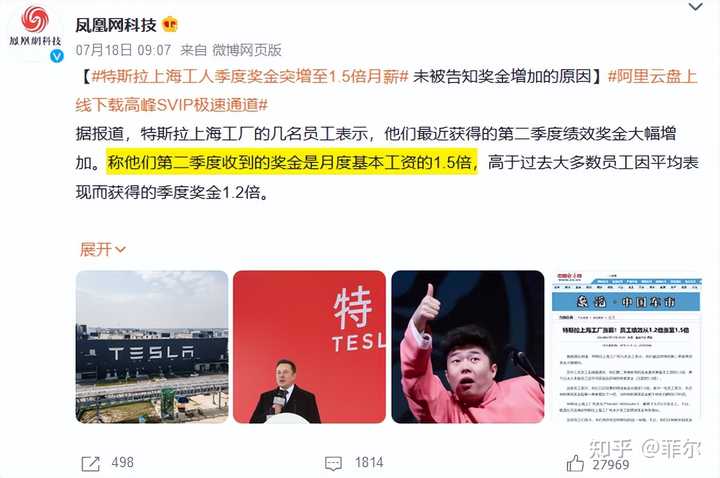
Task: Open the comments speech bubble icon
Action: (x=333, y=463)
